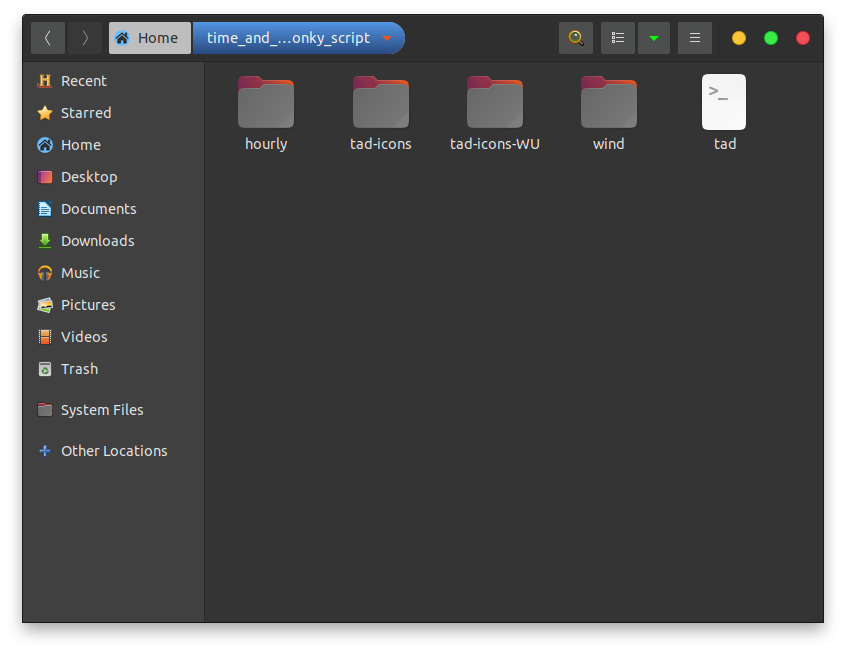The width and height of the screenshot is (846, 653).
Task: Expand the current folder breadcrumb dropdown arrow
Action: tap(387, 38)
